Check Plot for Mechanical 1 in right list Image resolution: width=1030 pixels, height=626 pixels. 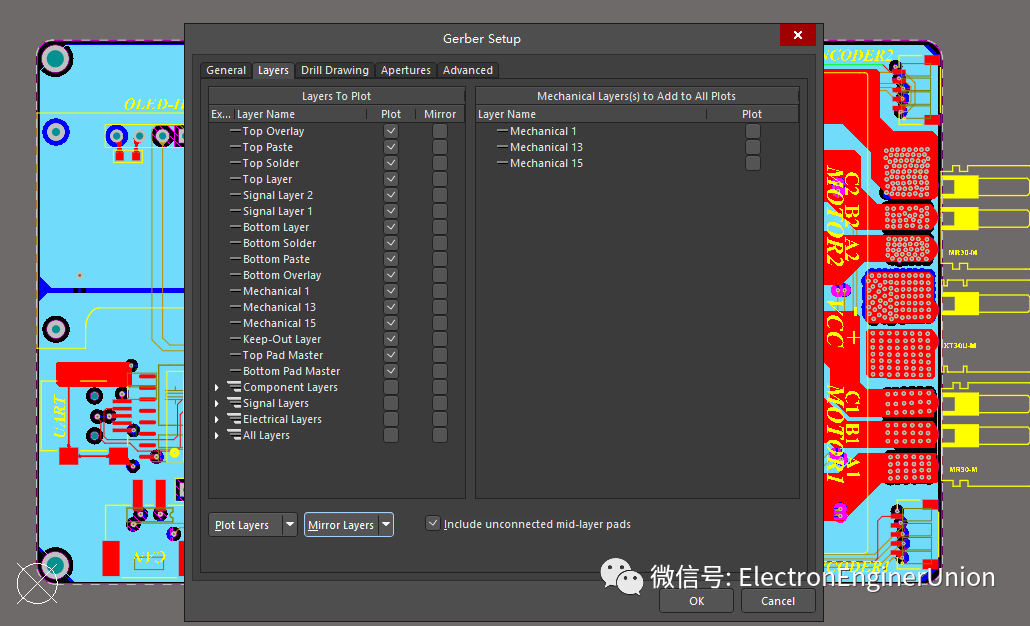pyautogui.click(x=753, y=131)
